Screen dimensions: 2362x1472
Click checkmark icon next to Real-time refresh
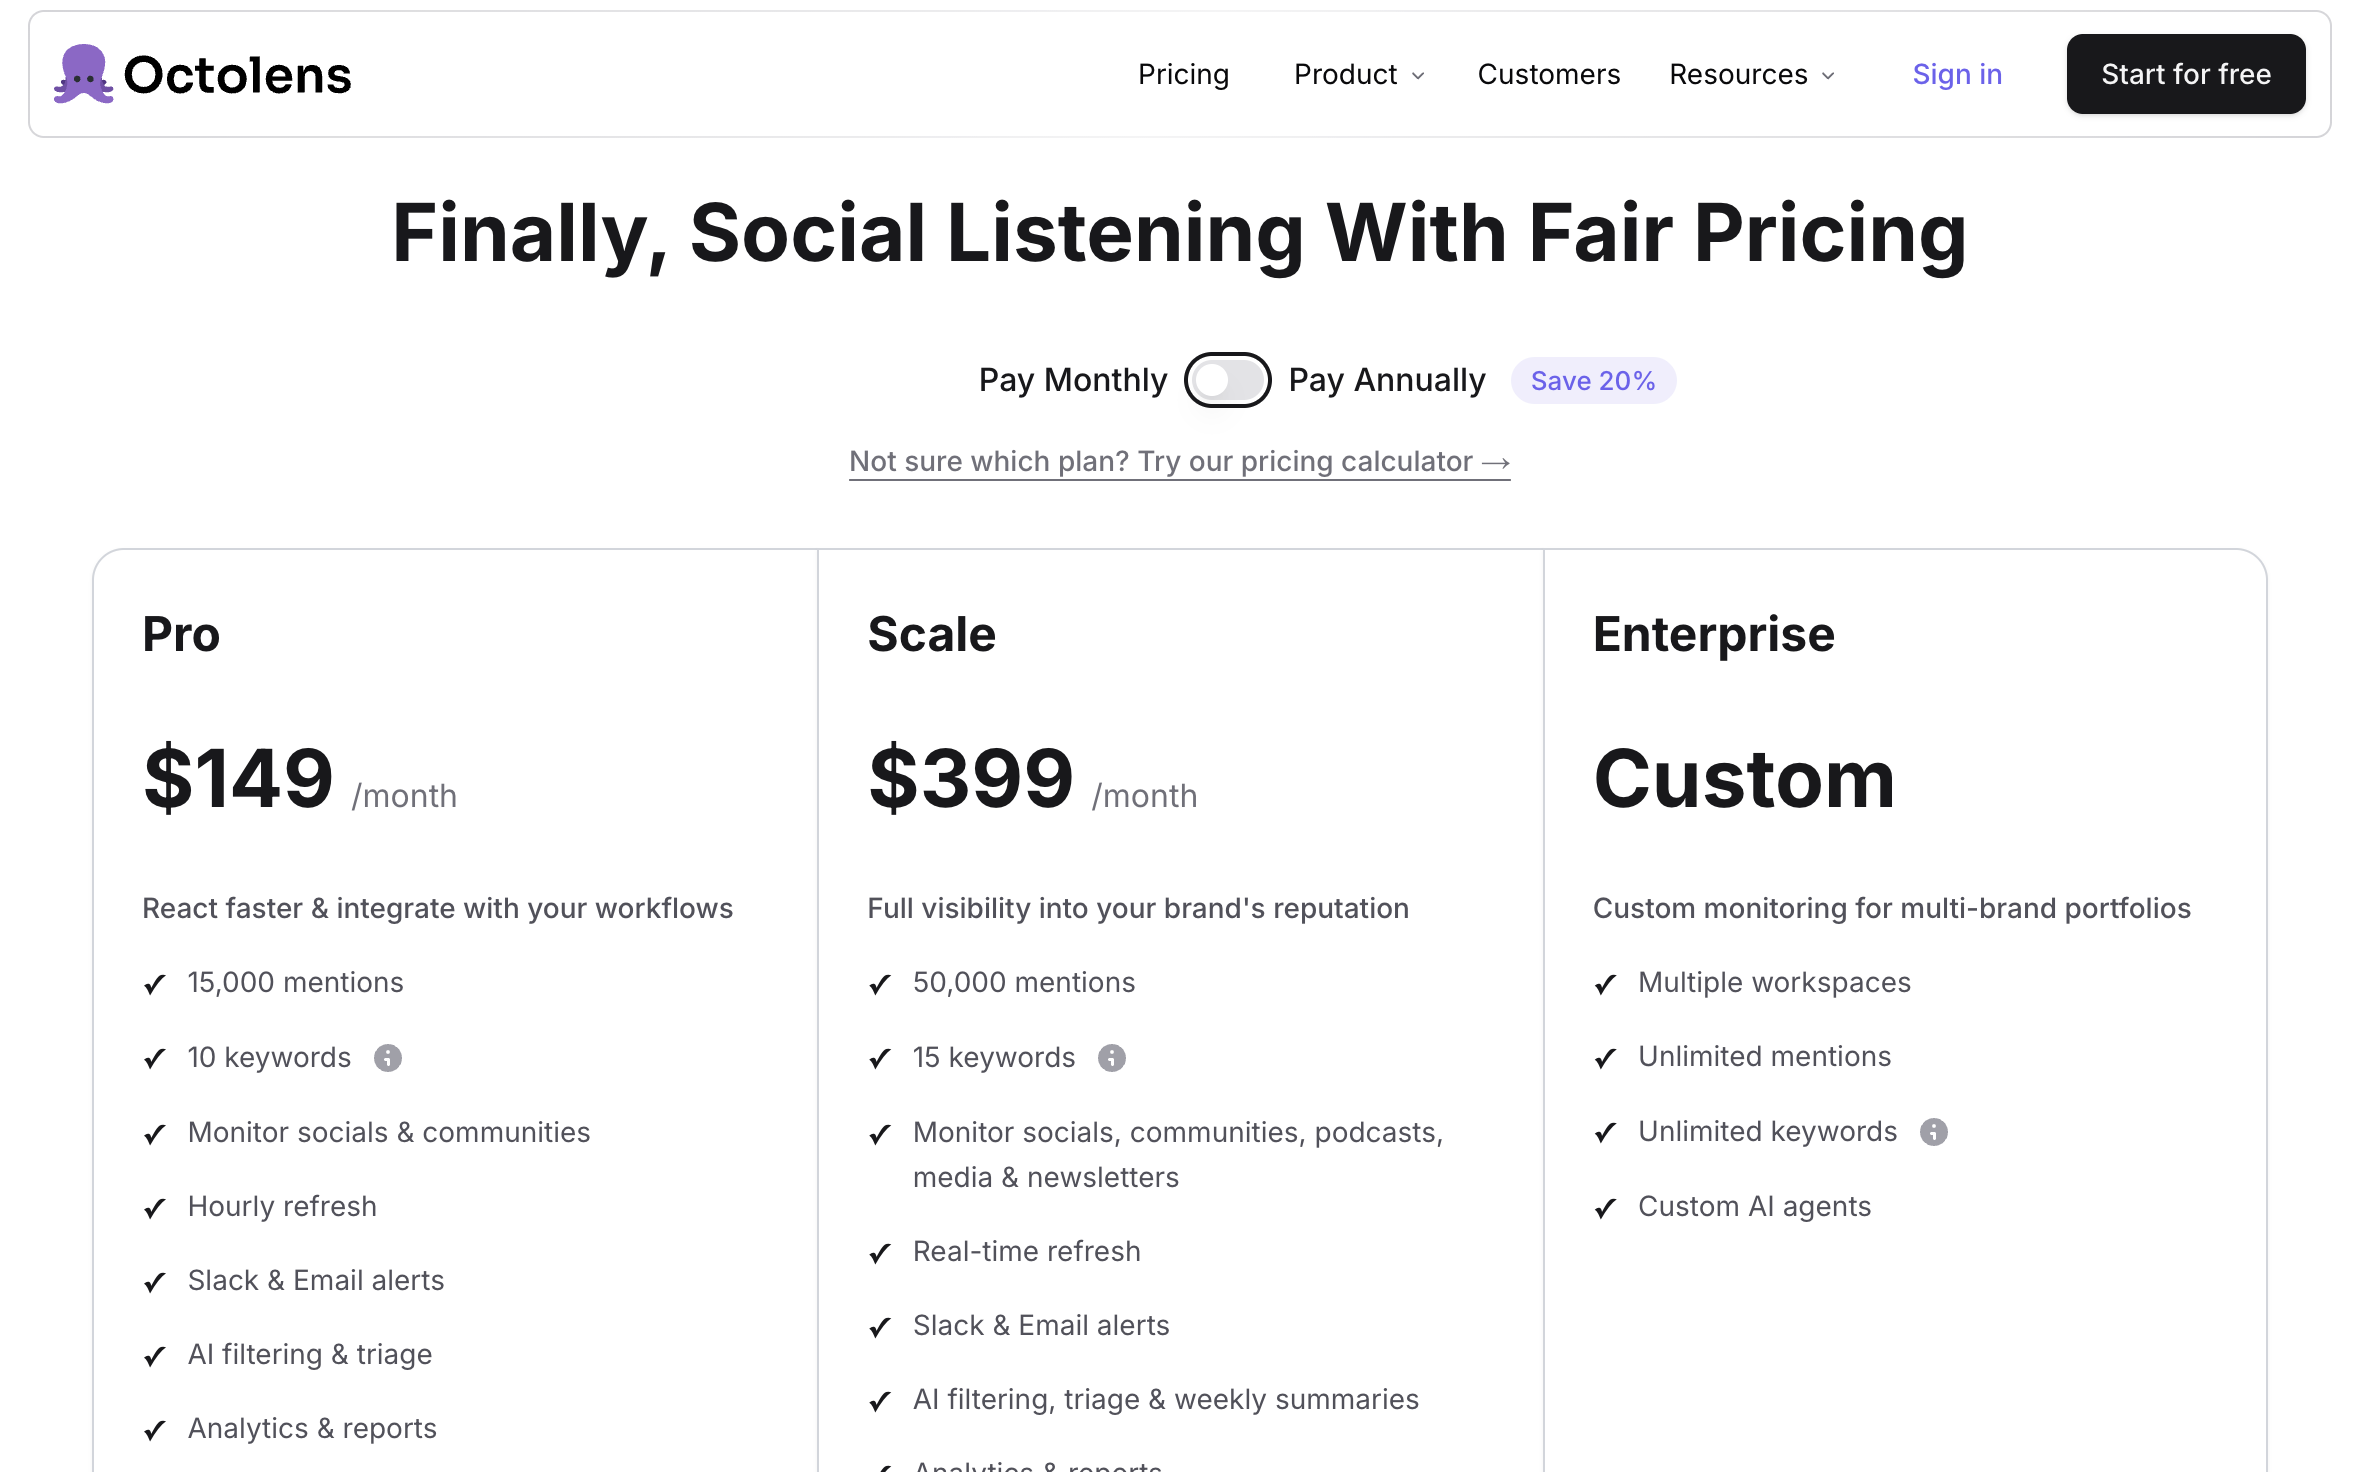(x=880, y=1253)
